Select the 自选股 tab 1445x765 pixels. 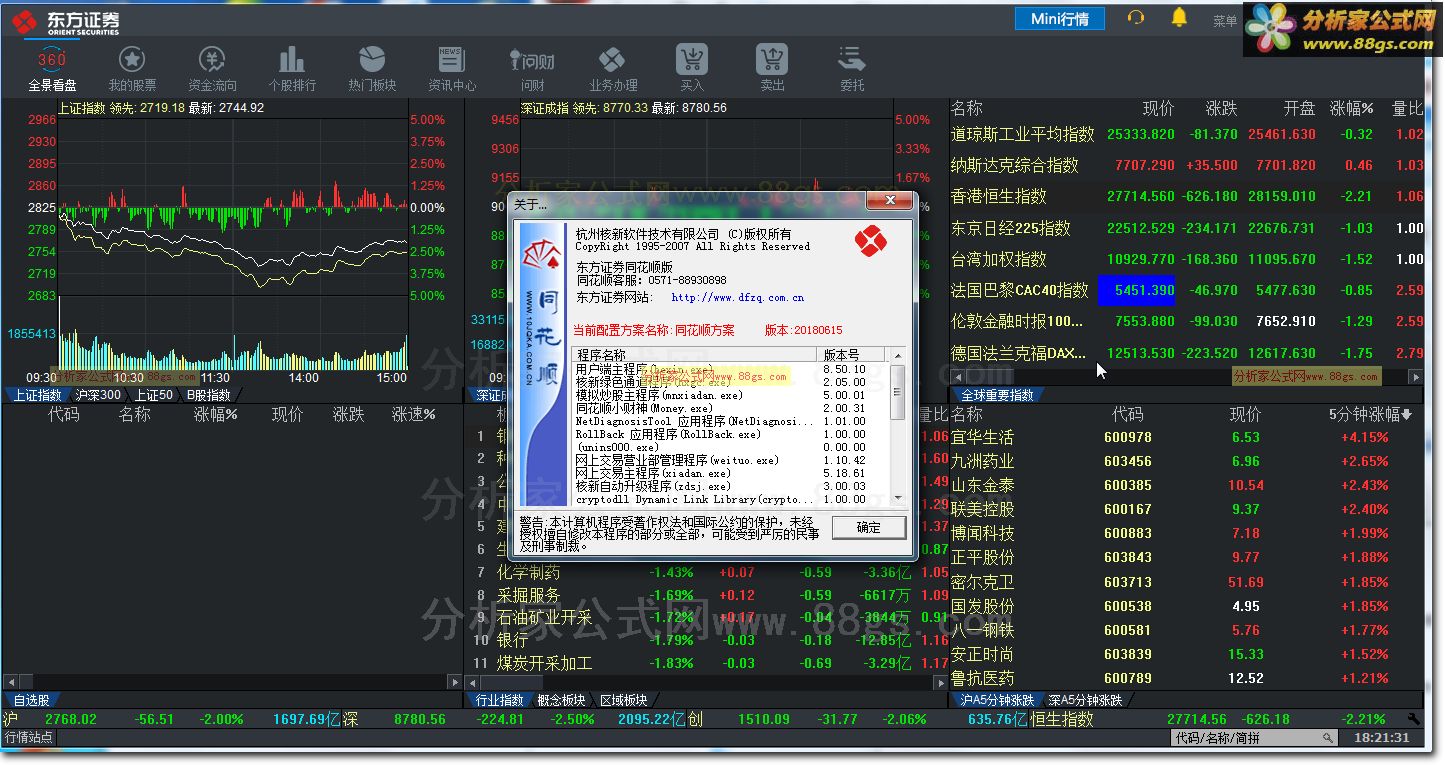[31, 700]
